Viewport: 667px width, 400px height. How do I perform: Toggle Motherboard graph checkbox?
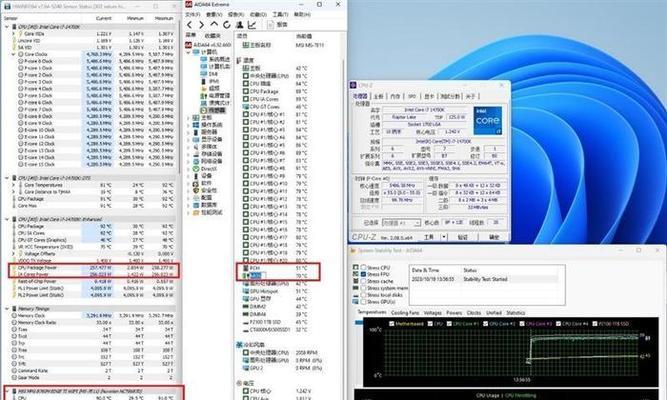392,323
